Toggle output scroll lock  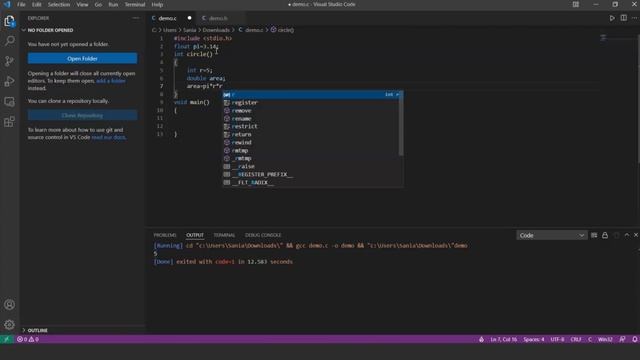pos(605,235)
